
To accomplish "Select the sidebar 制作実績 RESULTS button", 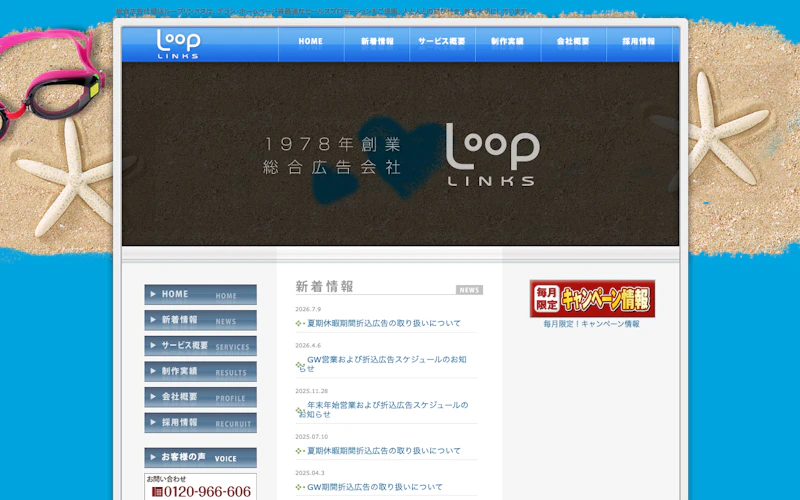I will click(201, 371).
